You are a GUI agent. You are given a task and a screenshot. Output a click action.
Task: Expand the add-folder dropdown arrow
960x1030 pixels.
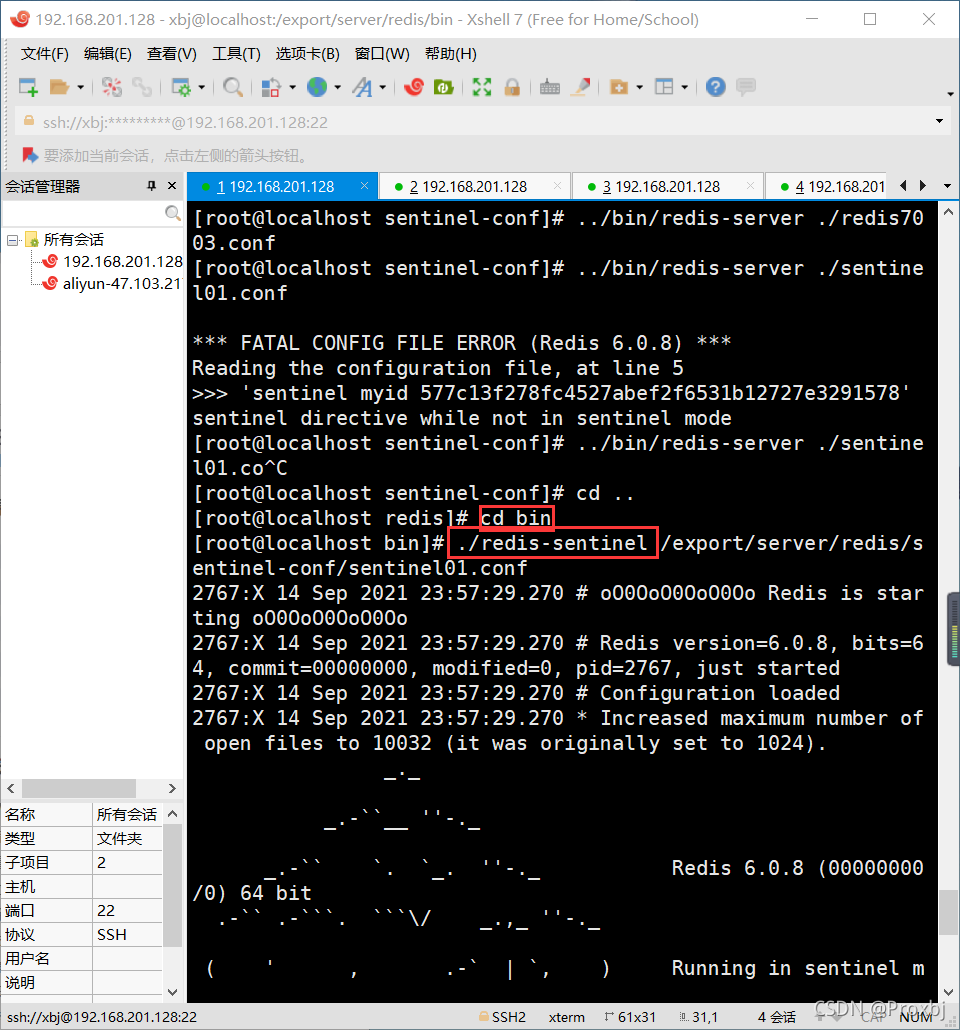[x=639, y=87]
